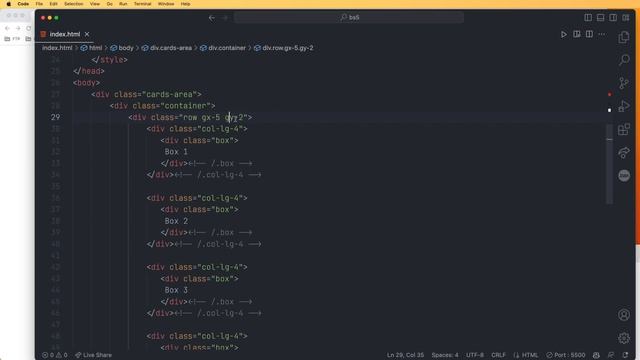The width and height of the screenshot is (640, 360).
Task: Run the file with the play button
Action: pyautogui.click(x=564, y=34)
